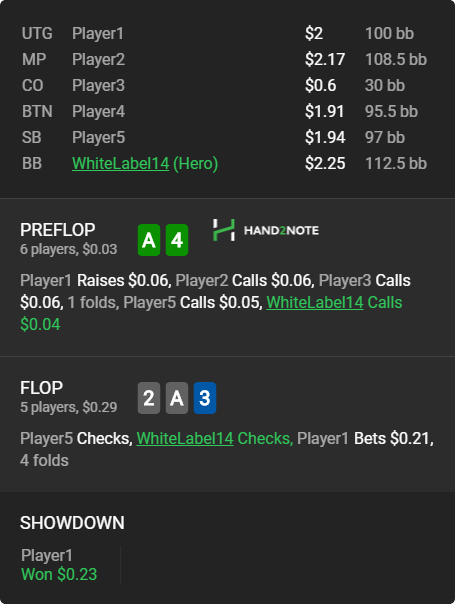Click the gray Ace flop card
This screenshot has height=604, width=455.
pyautogui.click(x=177, y=398)
